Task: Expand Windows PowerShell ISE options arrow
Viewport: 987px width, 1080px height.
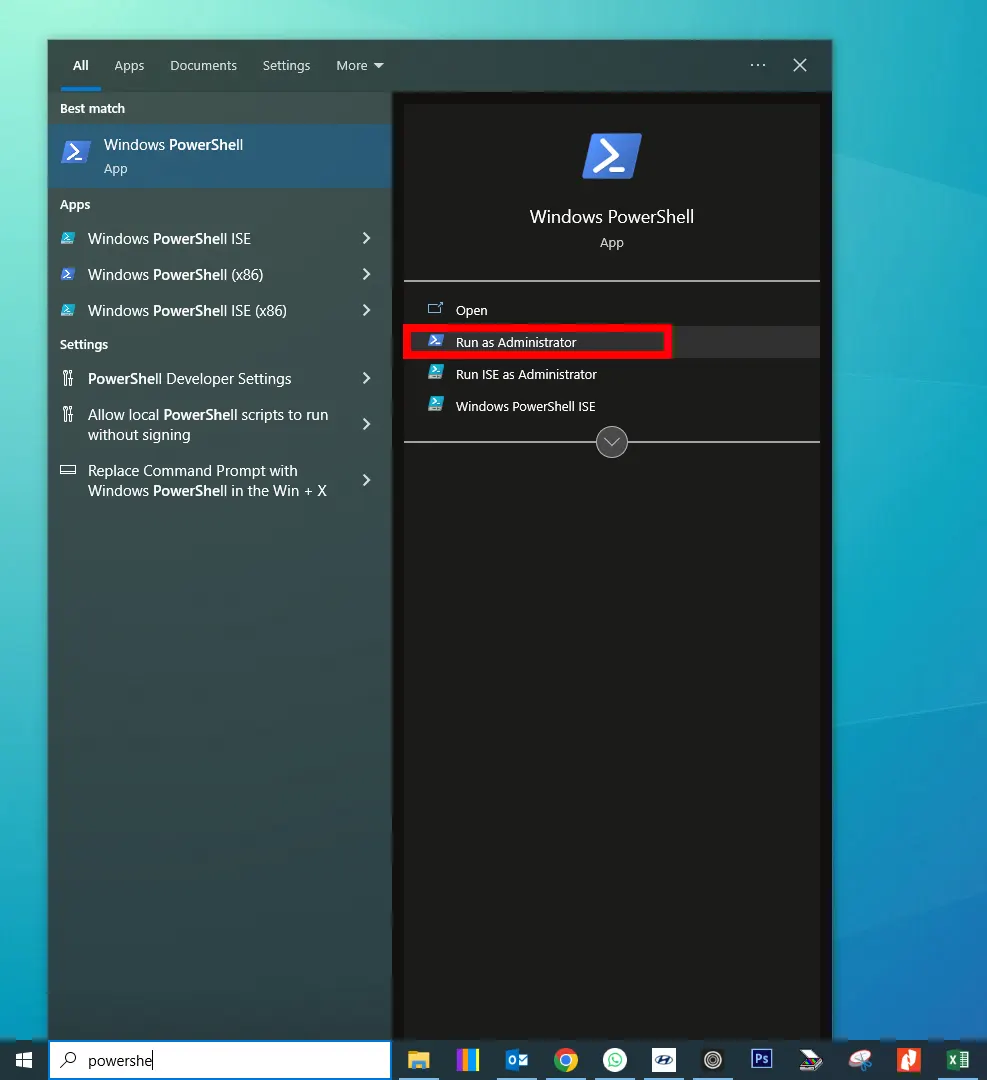Action: (x=366, y=238)
